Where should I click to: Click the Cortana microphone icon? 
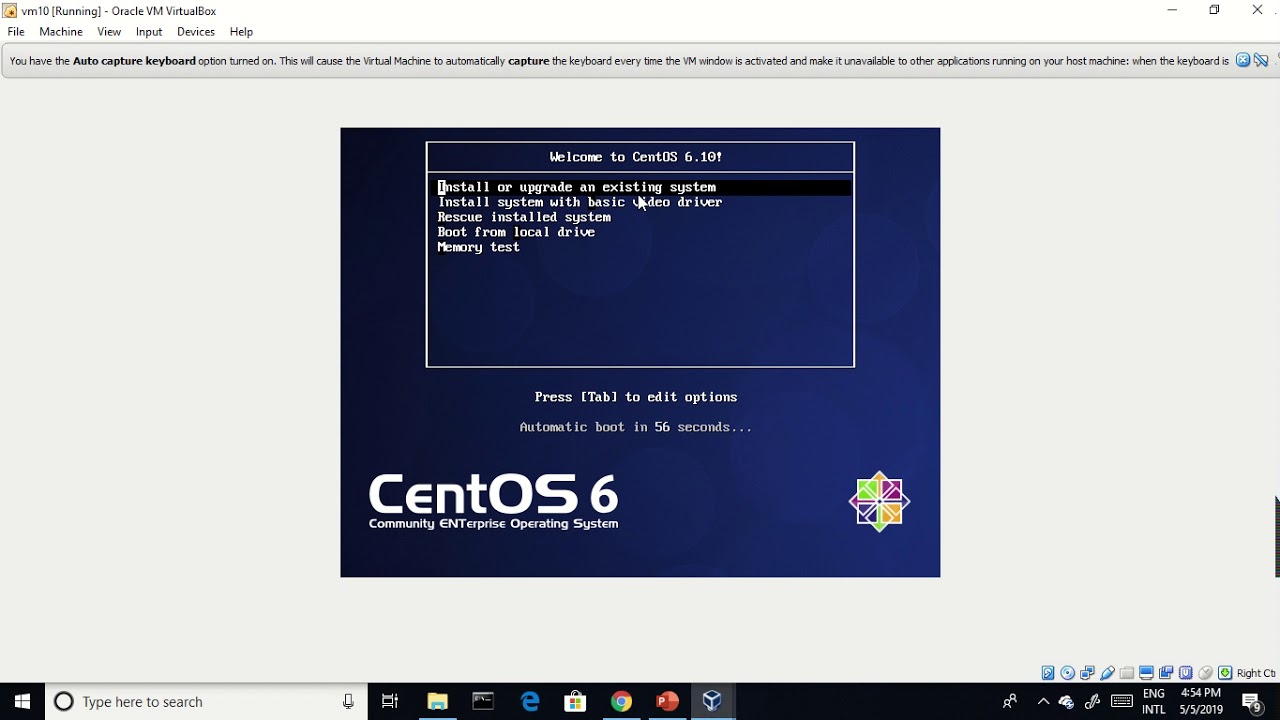(348, 702)
